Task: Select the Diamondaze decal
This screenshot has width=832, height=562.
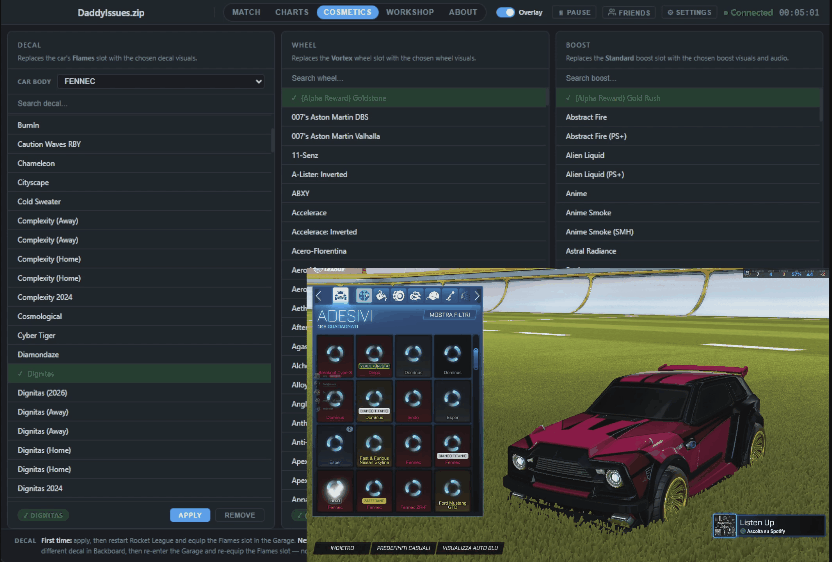Action: coord(140,355)
